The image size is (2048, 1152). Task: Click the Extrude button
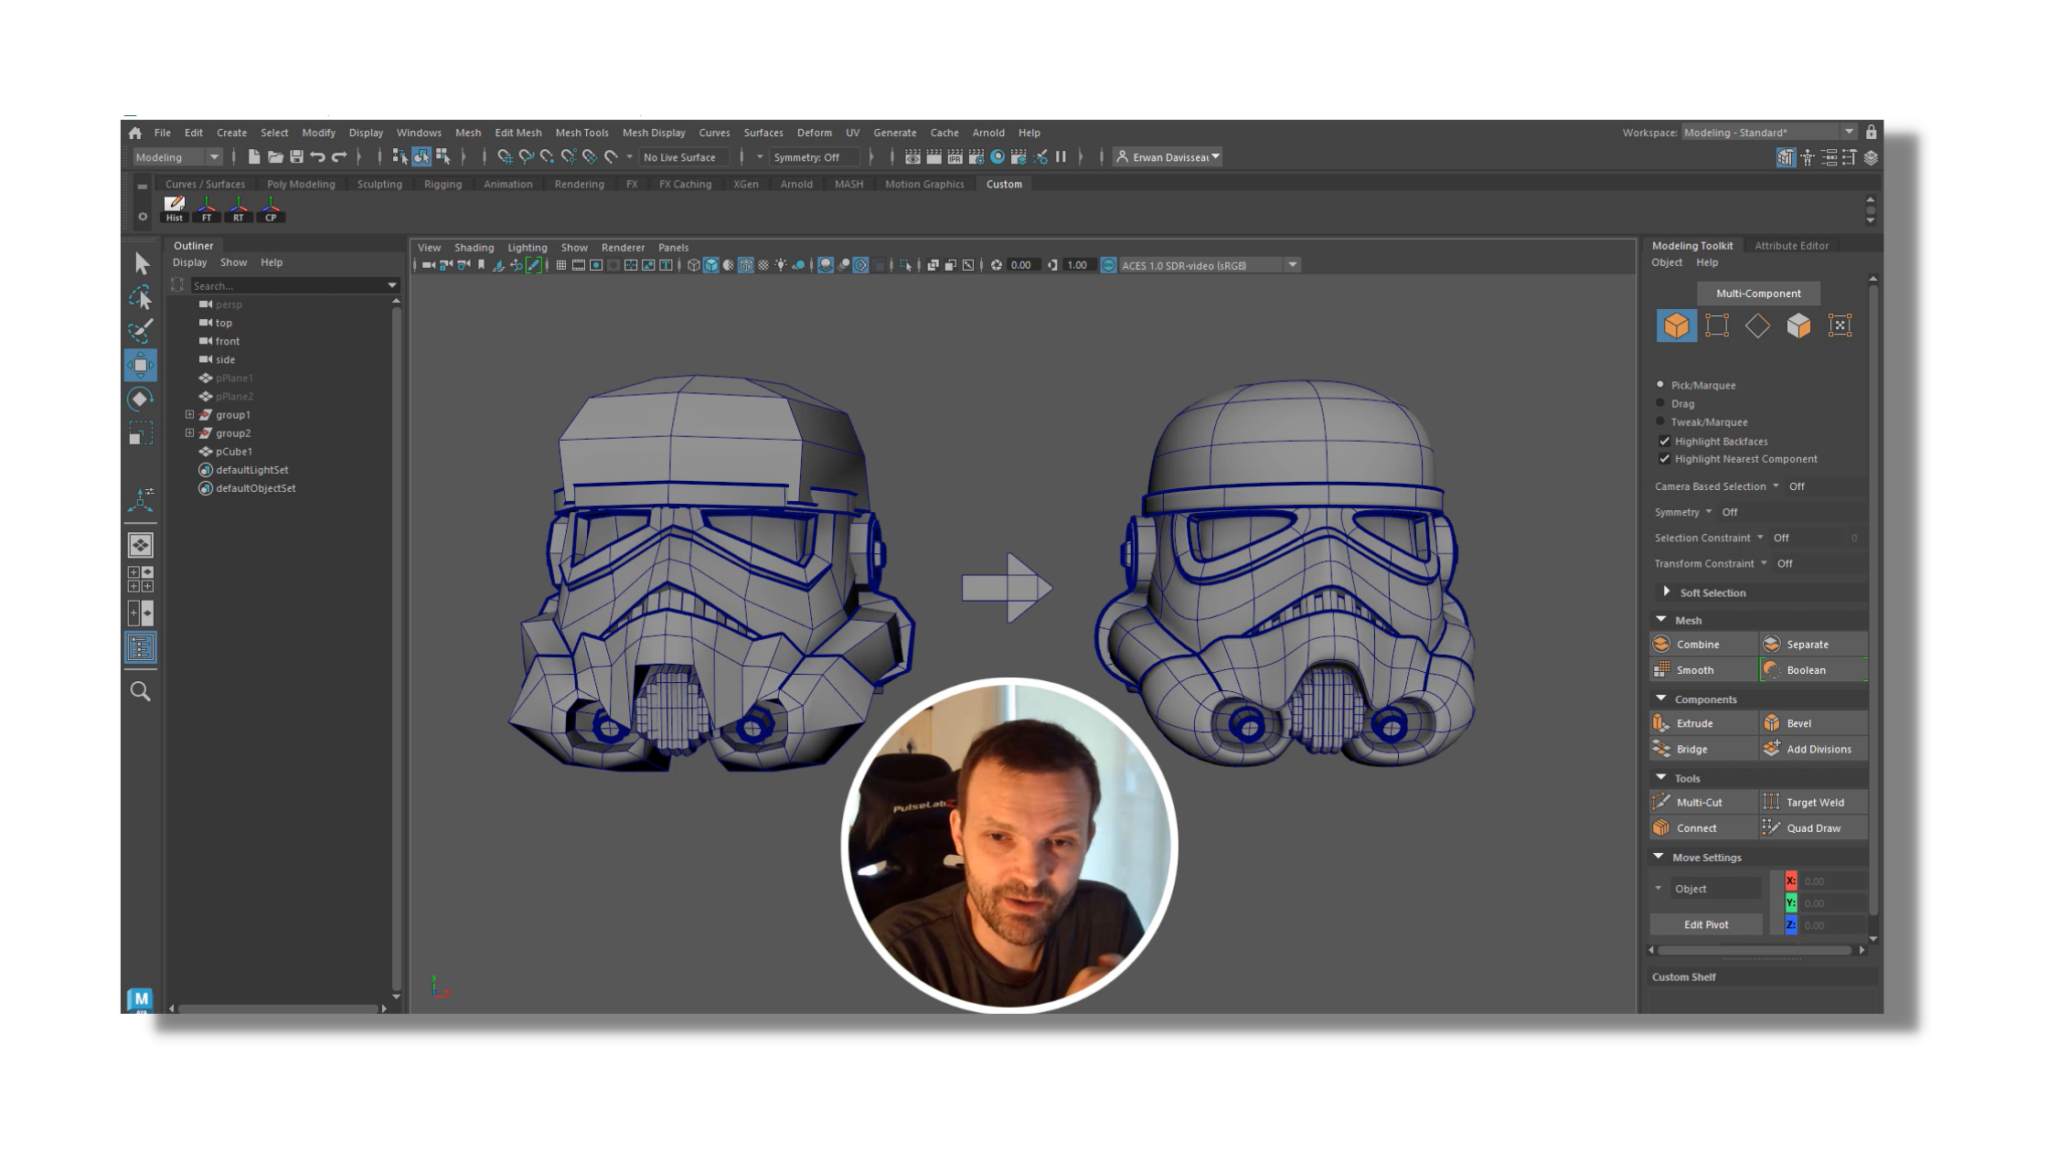point(1703,723)
